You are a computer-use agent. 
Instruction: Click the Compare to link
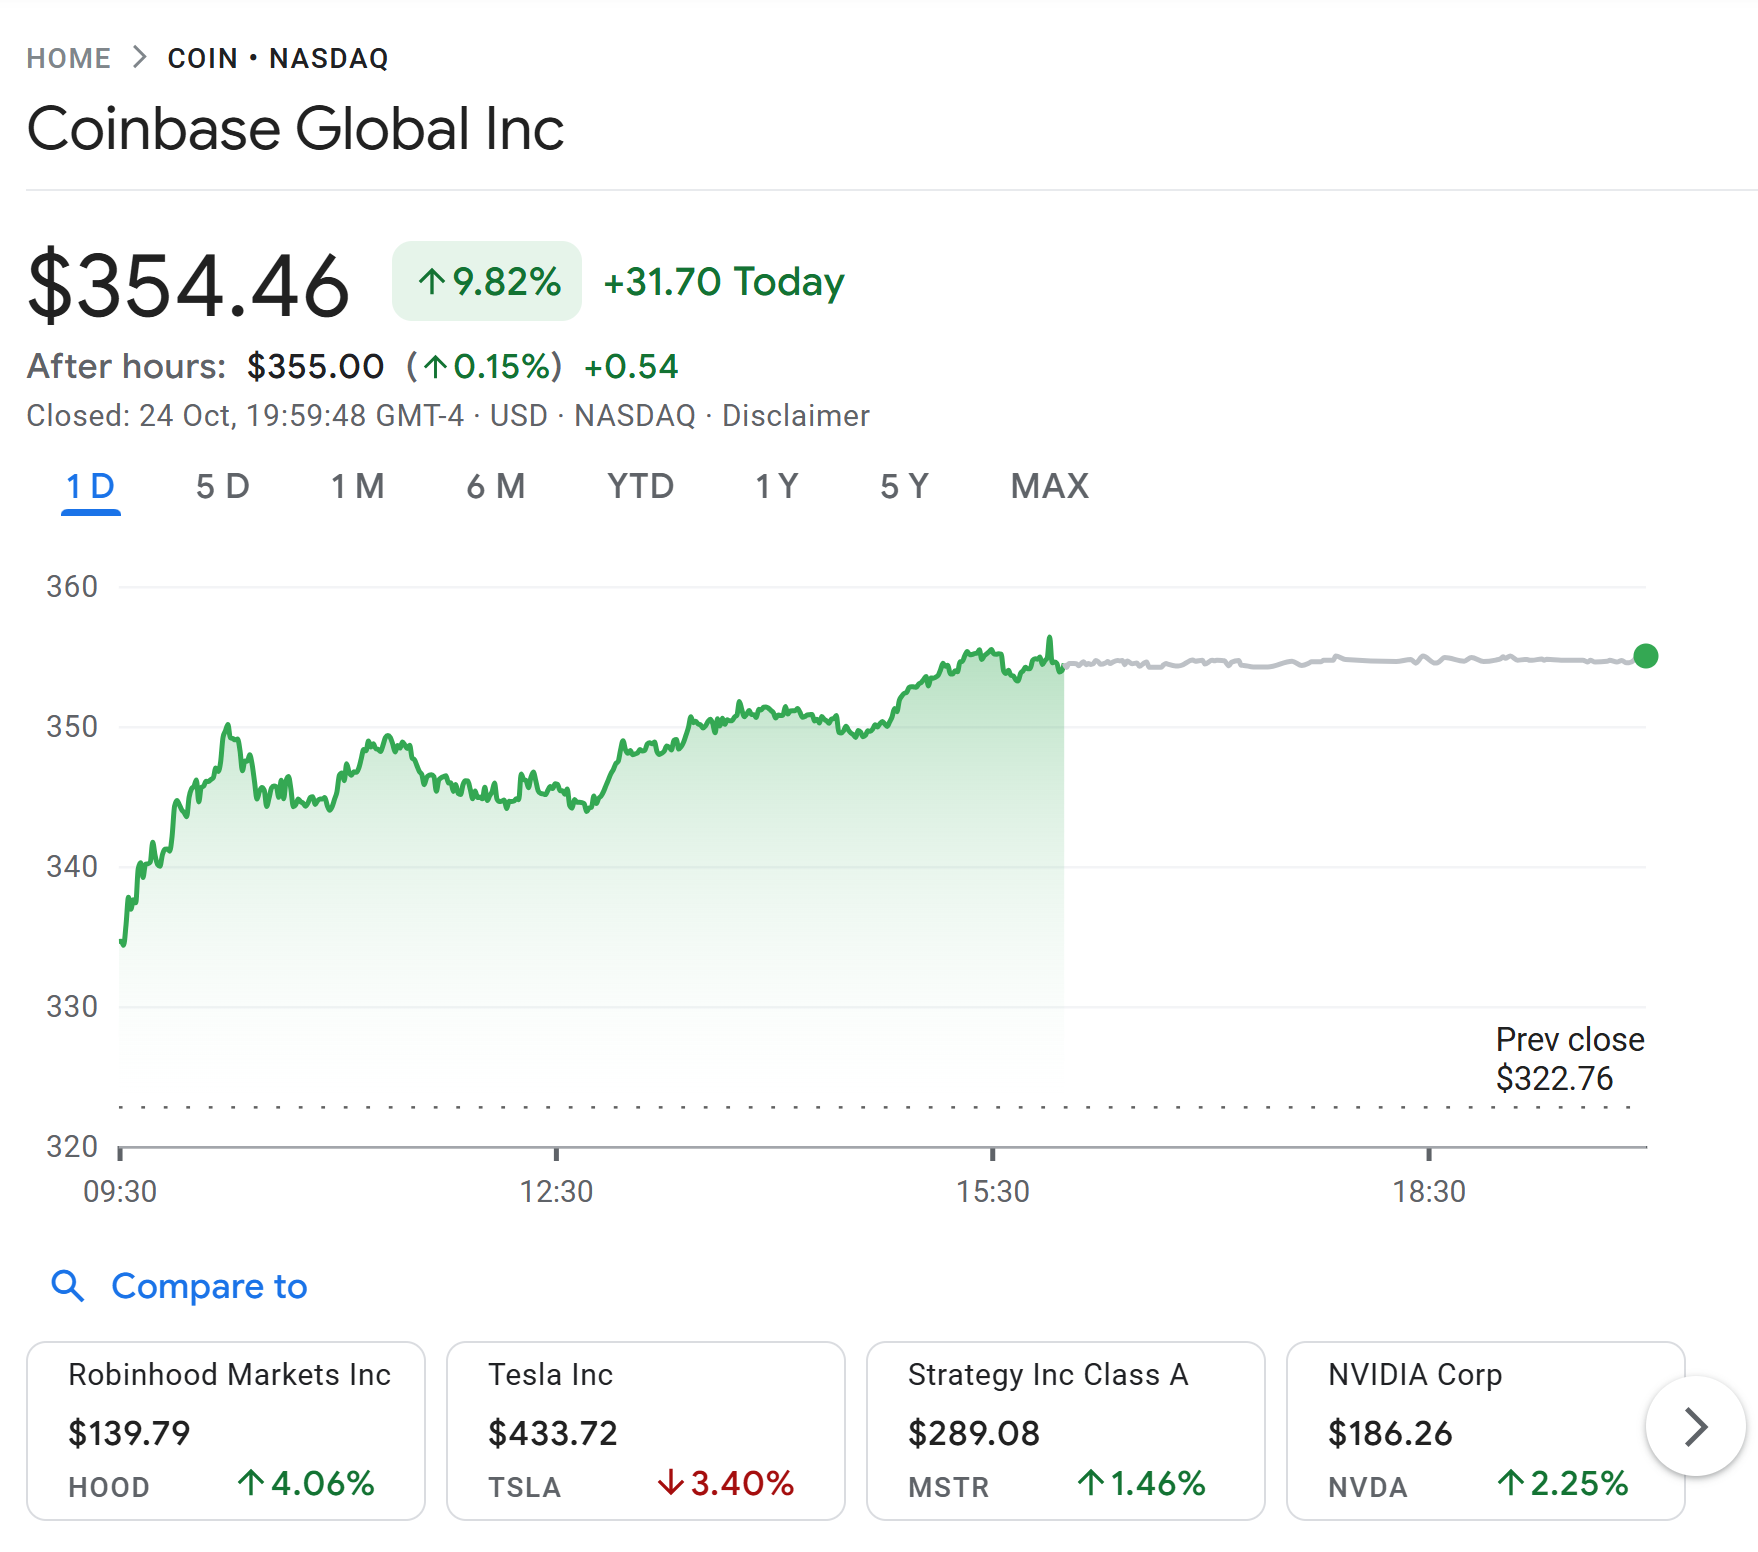[x=209, y=1286]
